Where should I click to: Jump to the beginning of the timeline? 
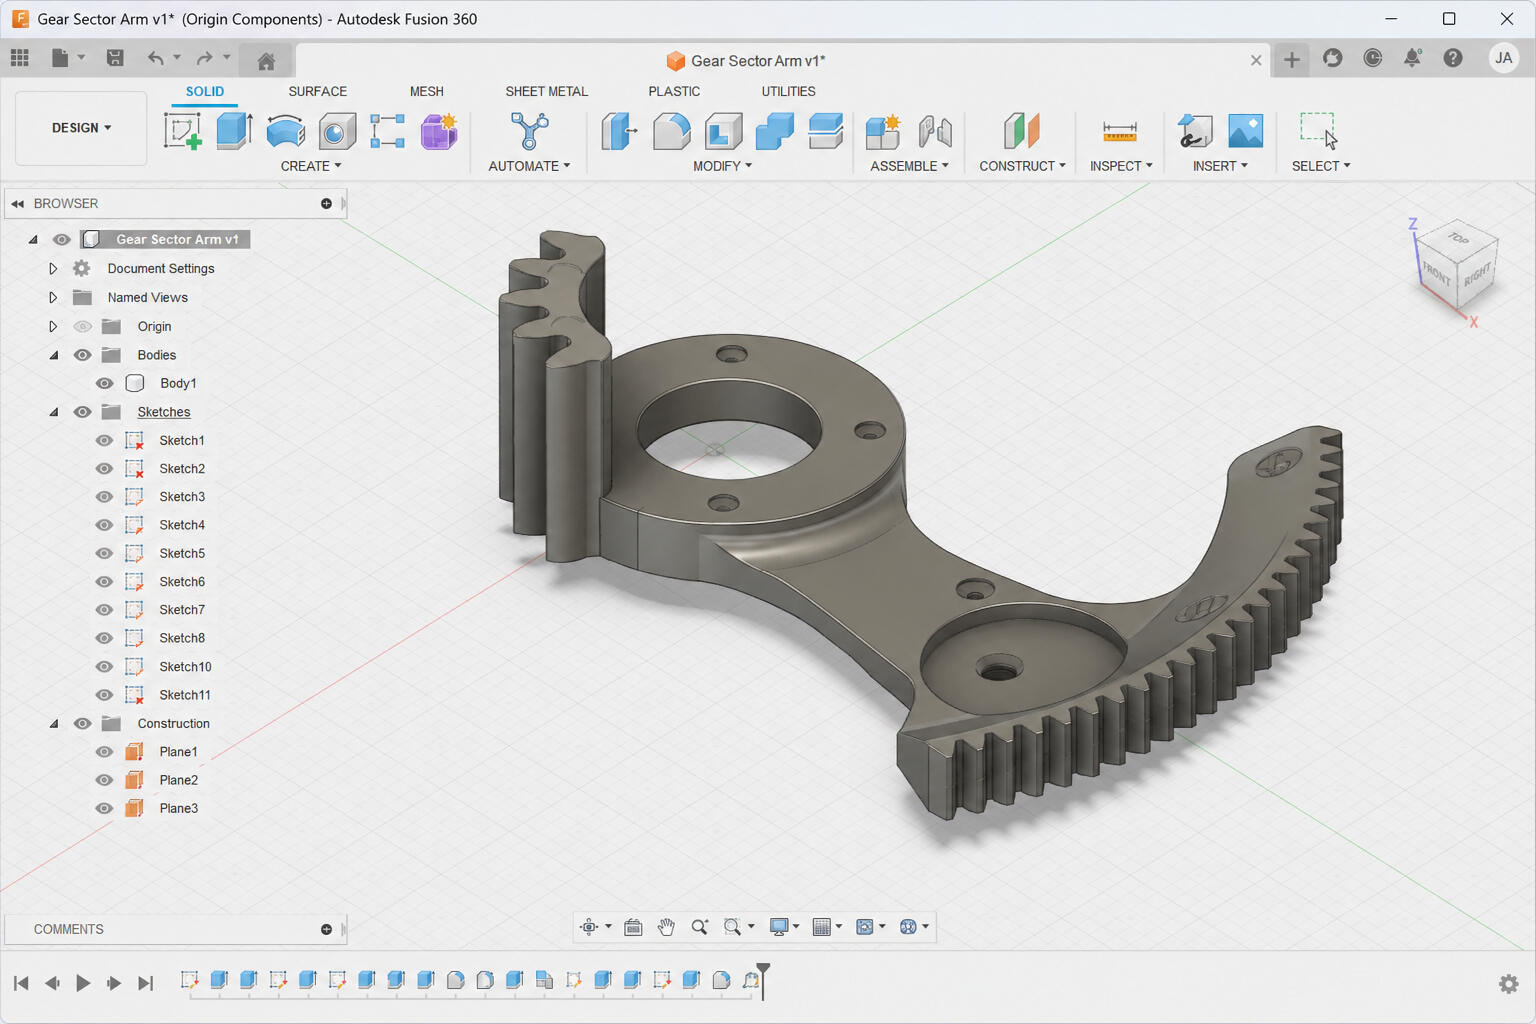[21, 983]
